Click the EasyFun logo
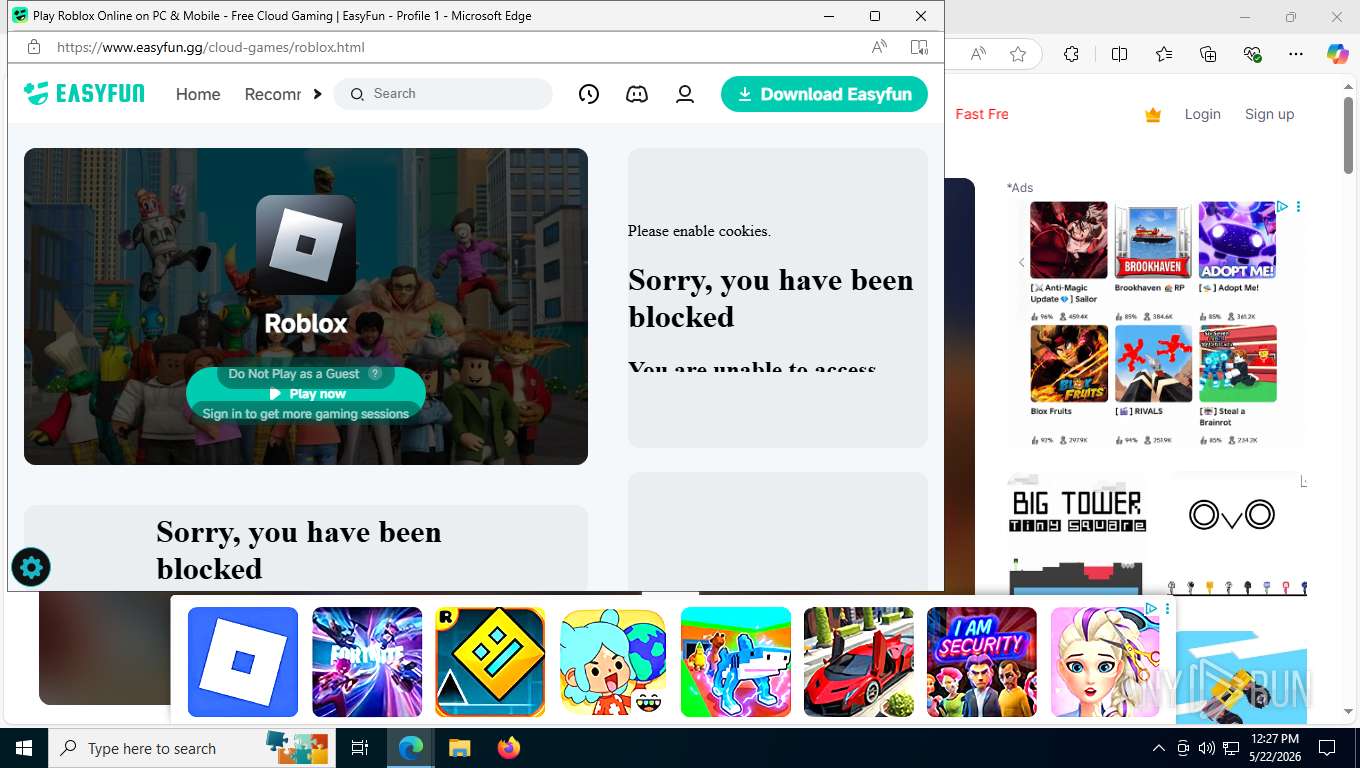 [84, 94]
